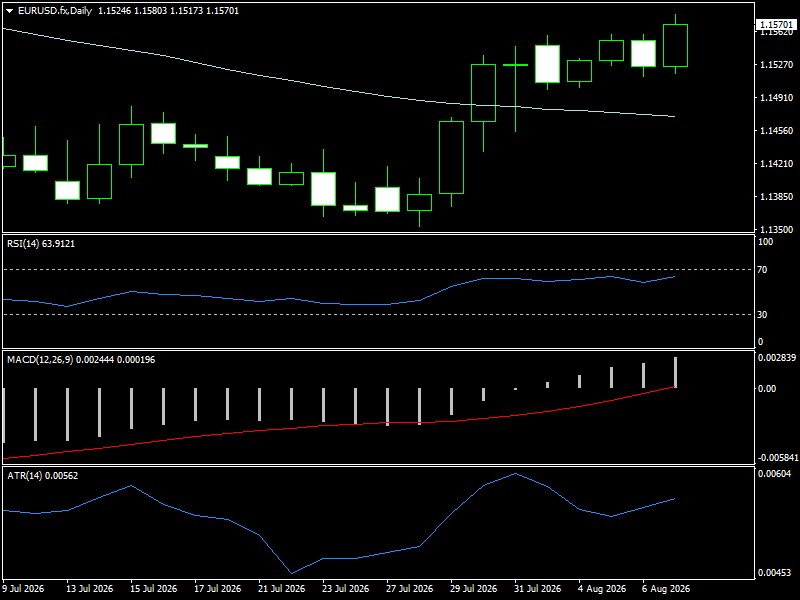Click the 17 Jul 2026 date label
Screen dimensions: 800x600
click(217, 589)
